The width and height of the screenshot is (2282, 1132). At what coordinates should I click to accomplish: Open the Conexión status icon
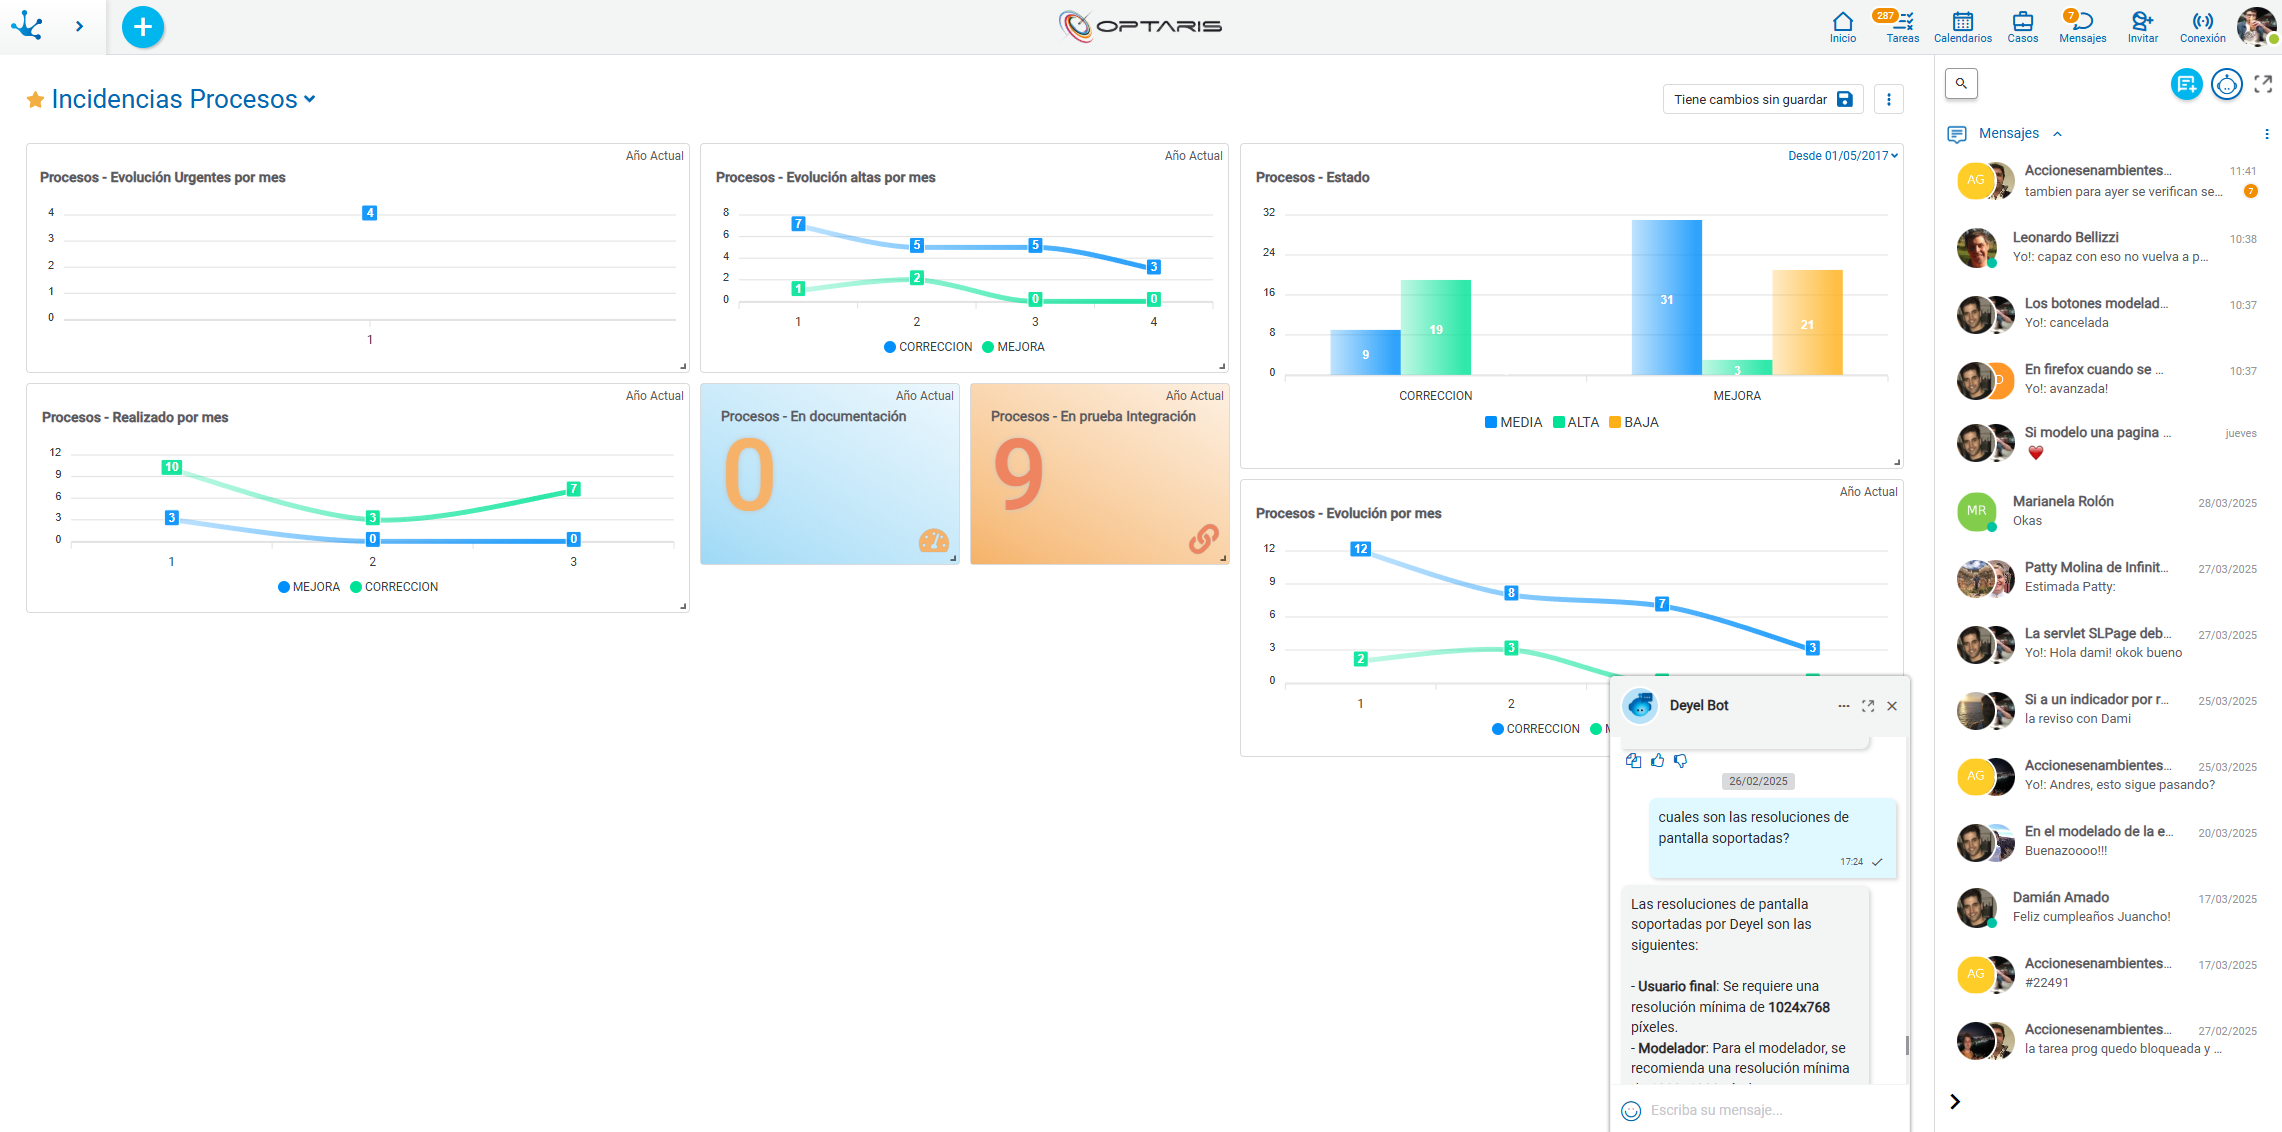pyautogui.click(x=2202, y=26)
